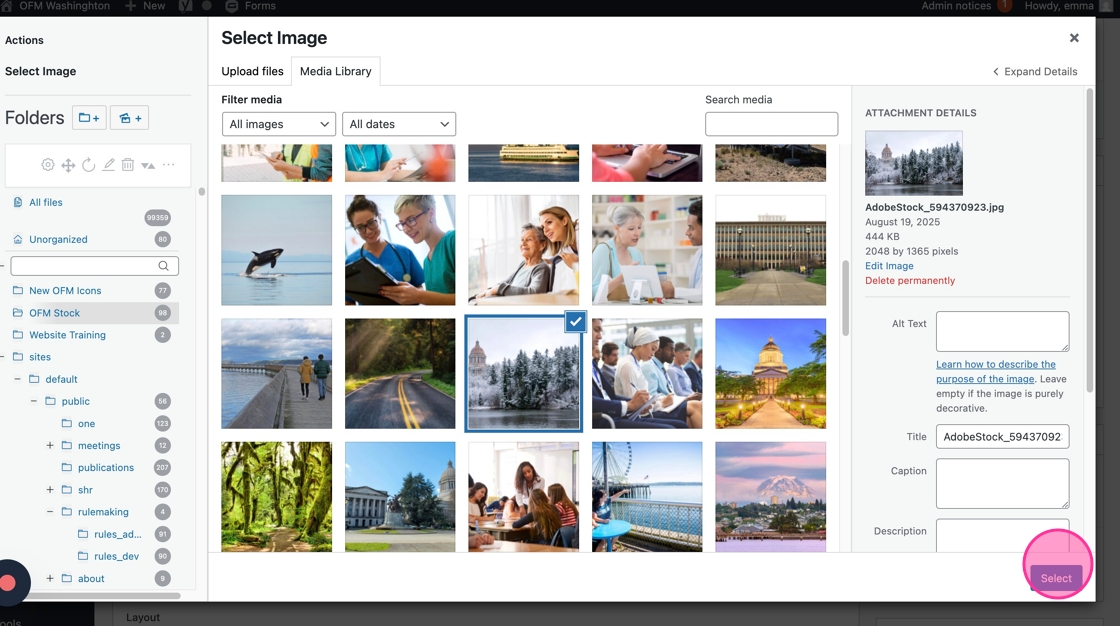Open the All images filter dropdown
This screenshot has height=626, width=1120.
coord(279,124)
